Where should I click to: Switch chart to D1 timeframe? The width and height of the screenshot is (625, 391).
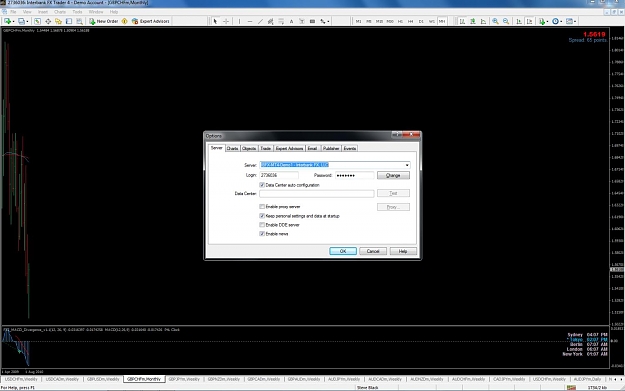pos(421,21)
